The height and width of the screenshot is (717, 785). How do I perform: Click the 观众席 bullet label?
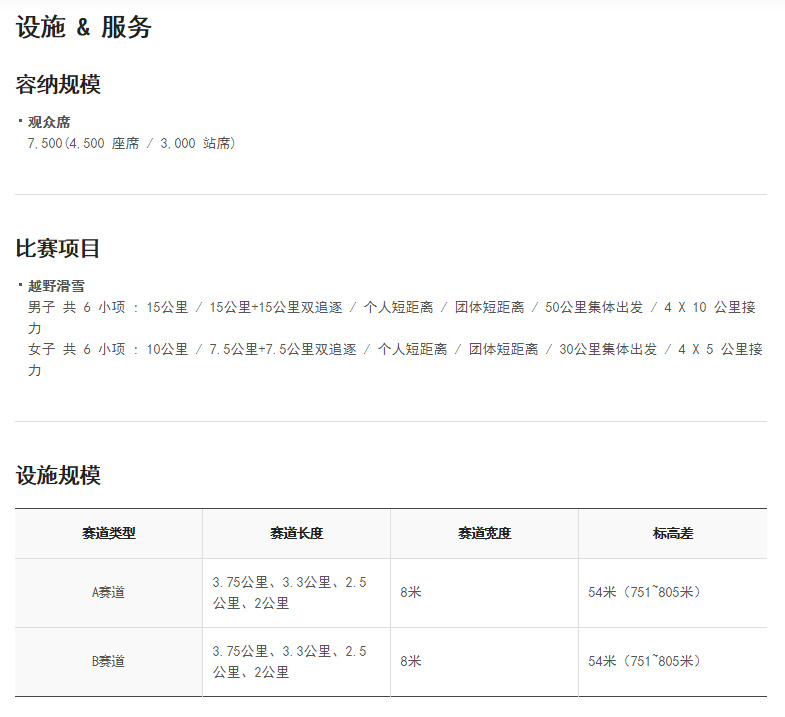[49, 122]
